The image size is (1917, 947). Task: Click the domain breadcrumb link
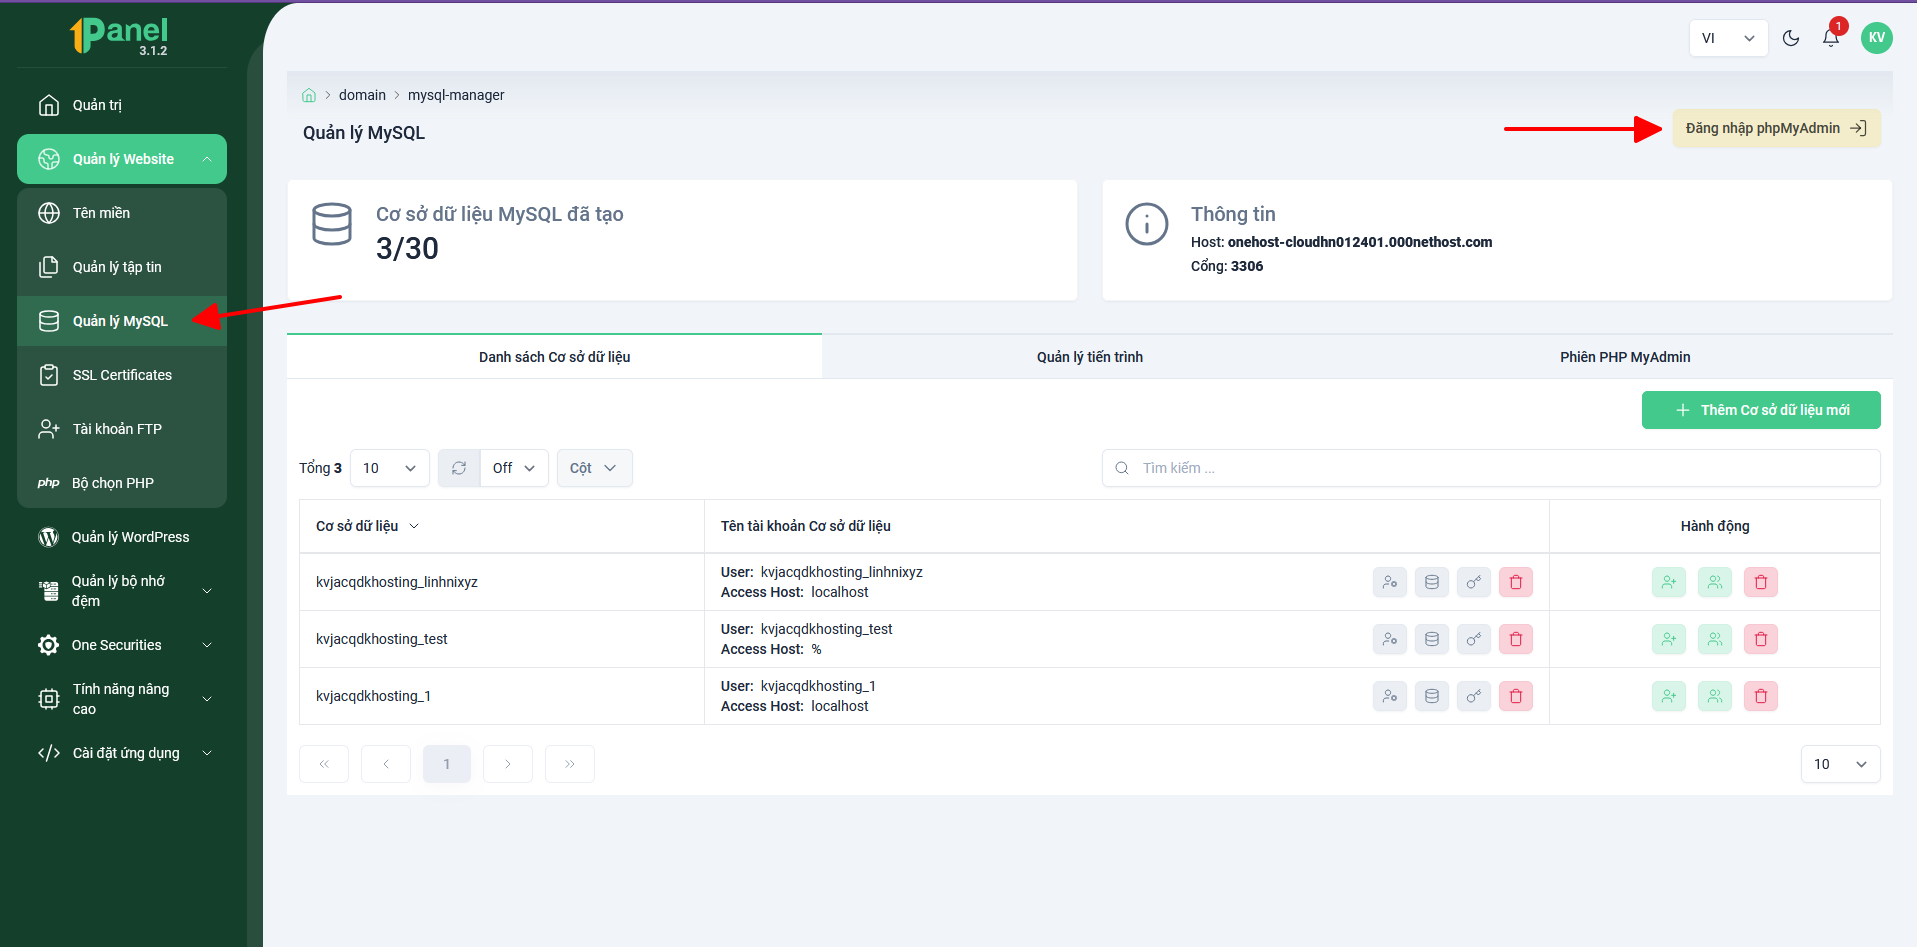click(362, 95)
